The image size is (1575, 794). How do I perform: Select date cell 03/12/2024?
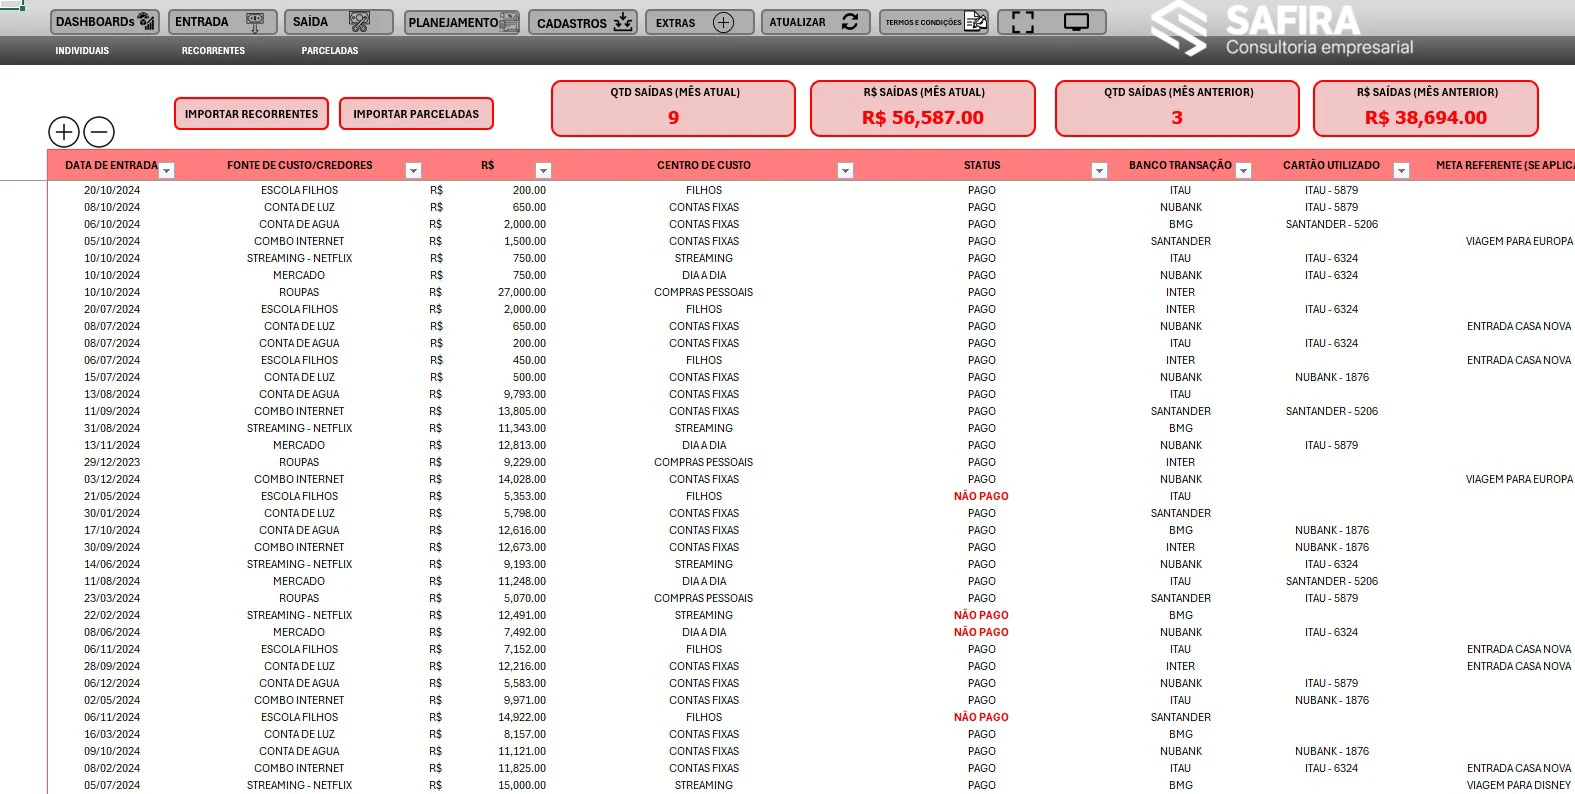coord(112,479)
